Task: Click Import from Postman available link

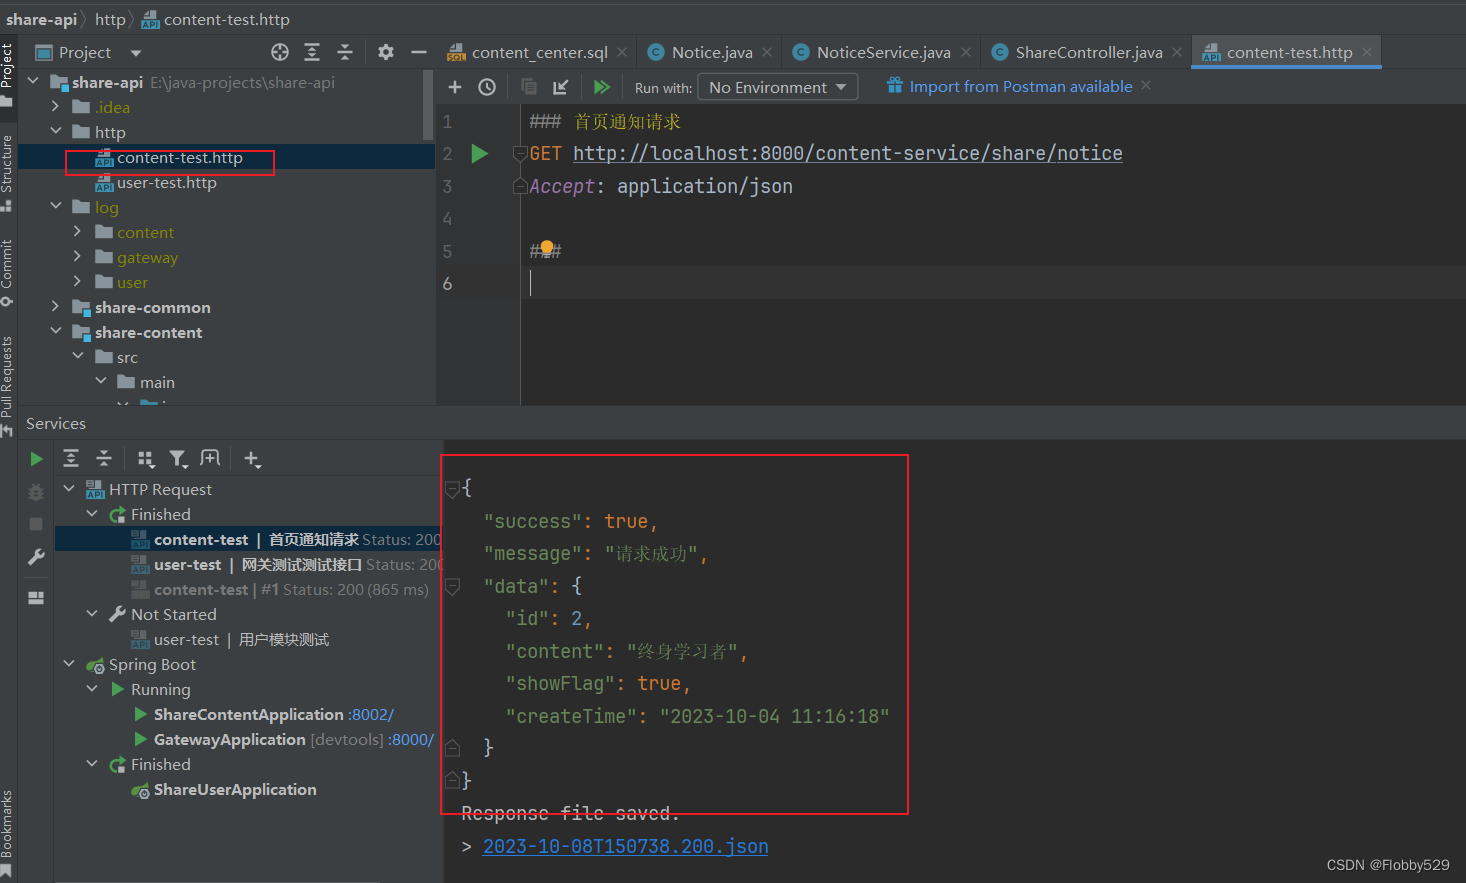Action: 1021,87
